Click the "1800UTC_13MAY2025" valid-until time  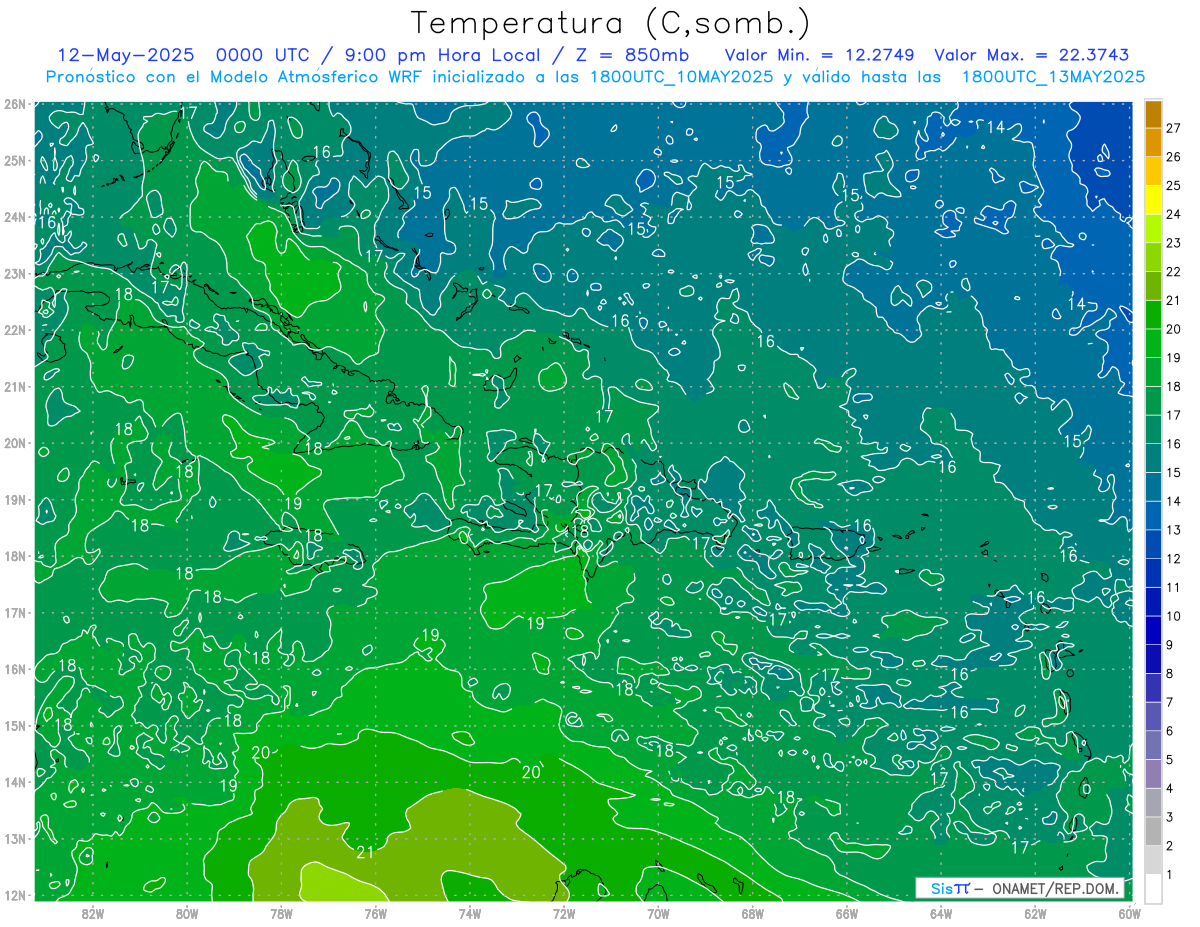(x=1053, y=77)
